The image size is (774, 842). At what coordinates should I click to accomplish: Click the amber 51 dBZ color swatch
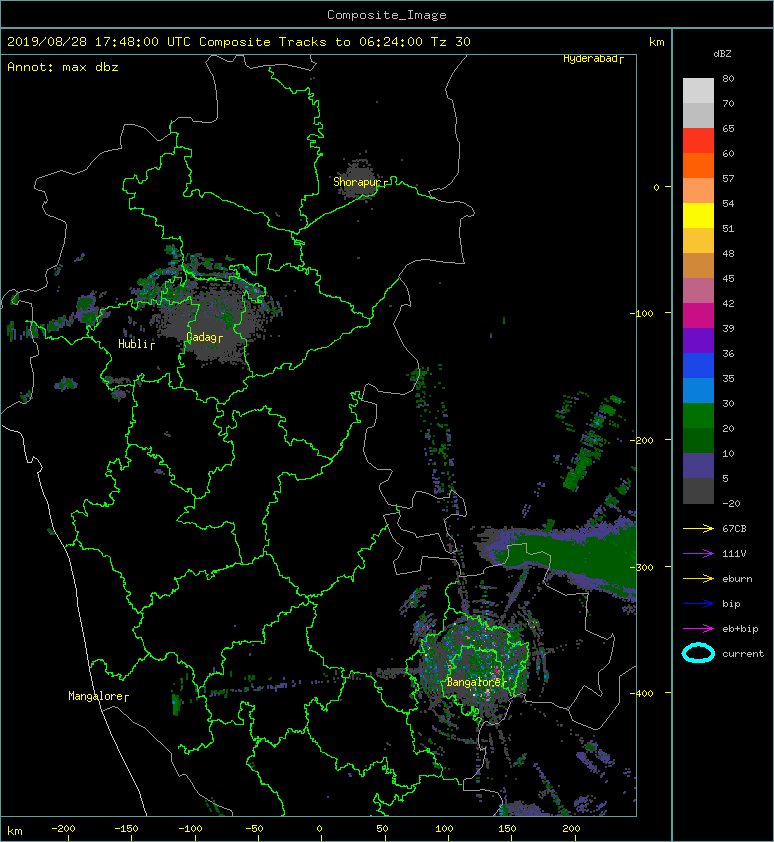698,241
